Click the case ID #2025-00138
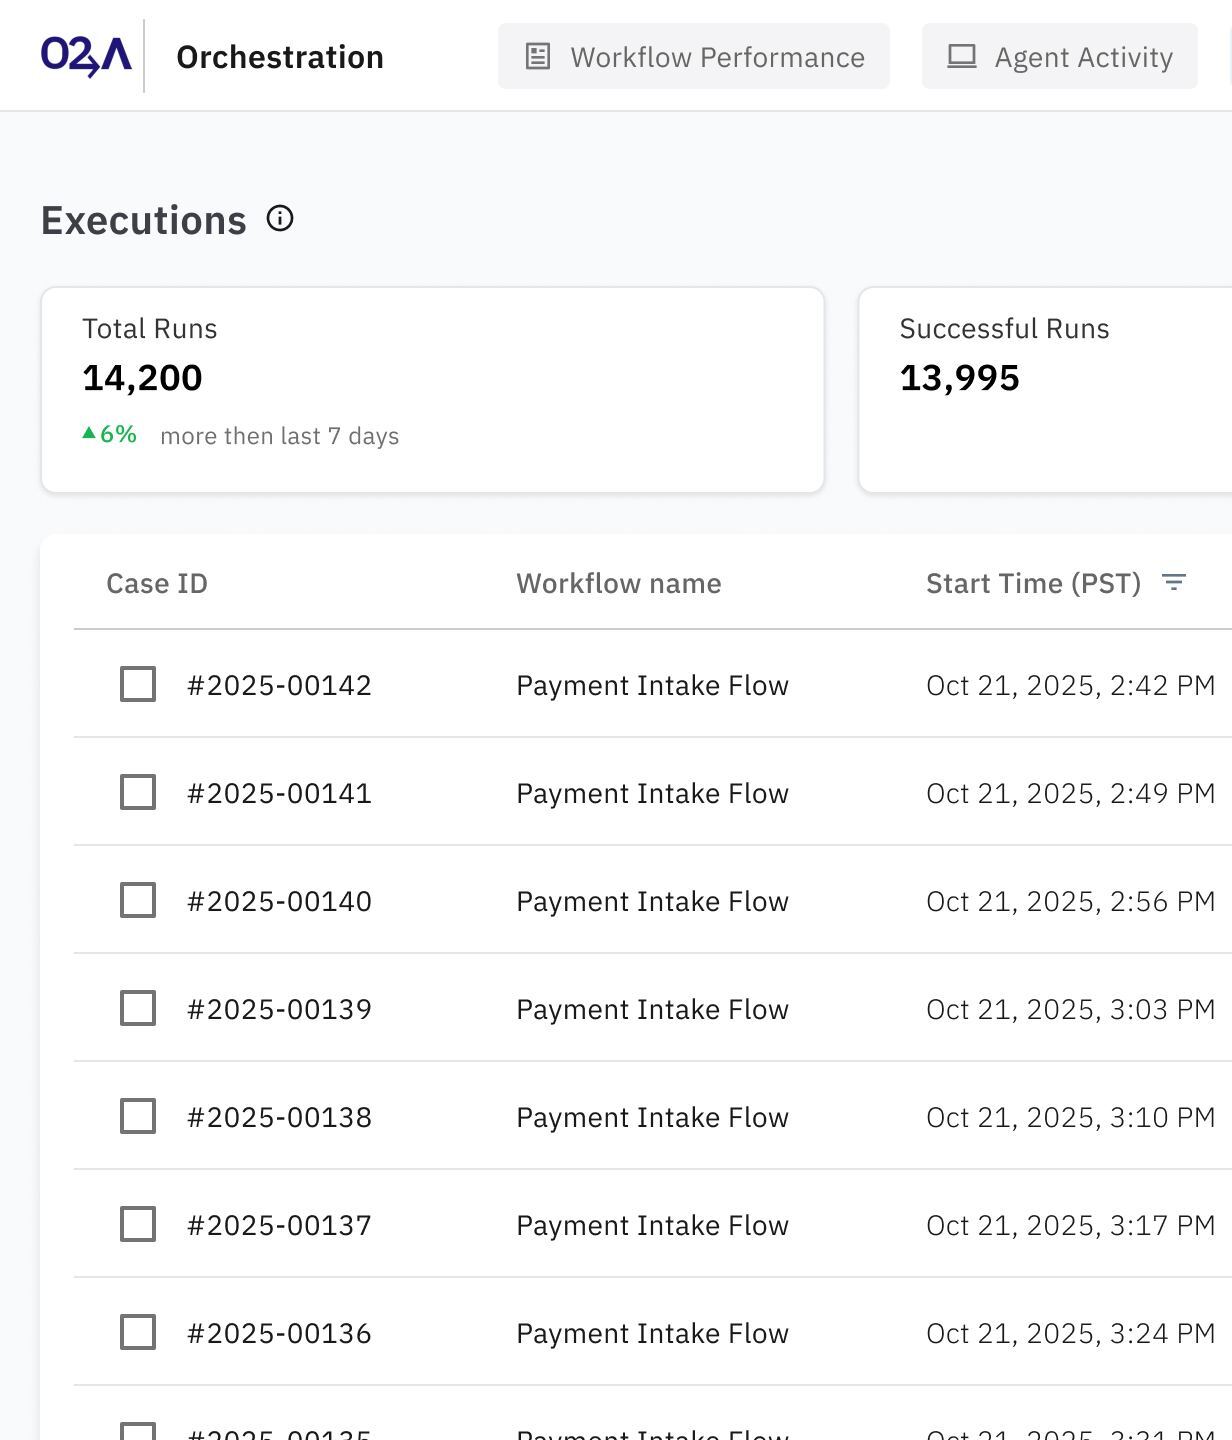This screenshot has width=1232, height=1440. (x=279, y=1117)
